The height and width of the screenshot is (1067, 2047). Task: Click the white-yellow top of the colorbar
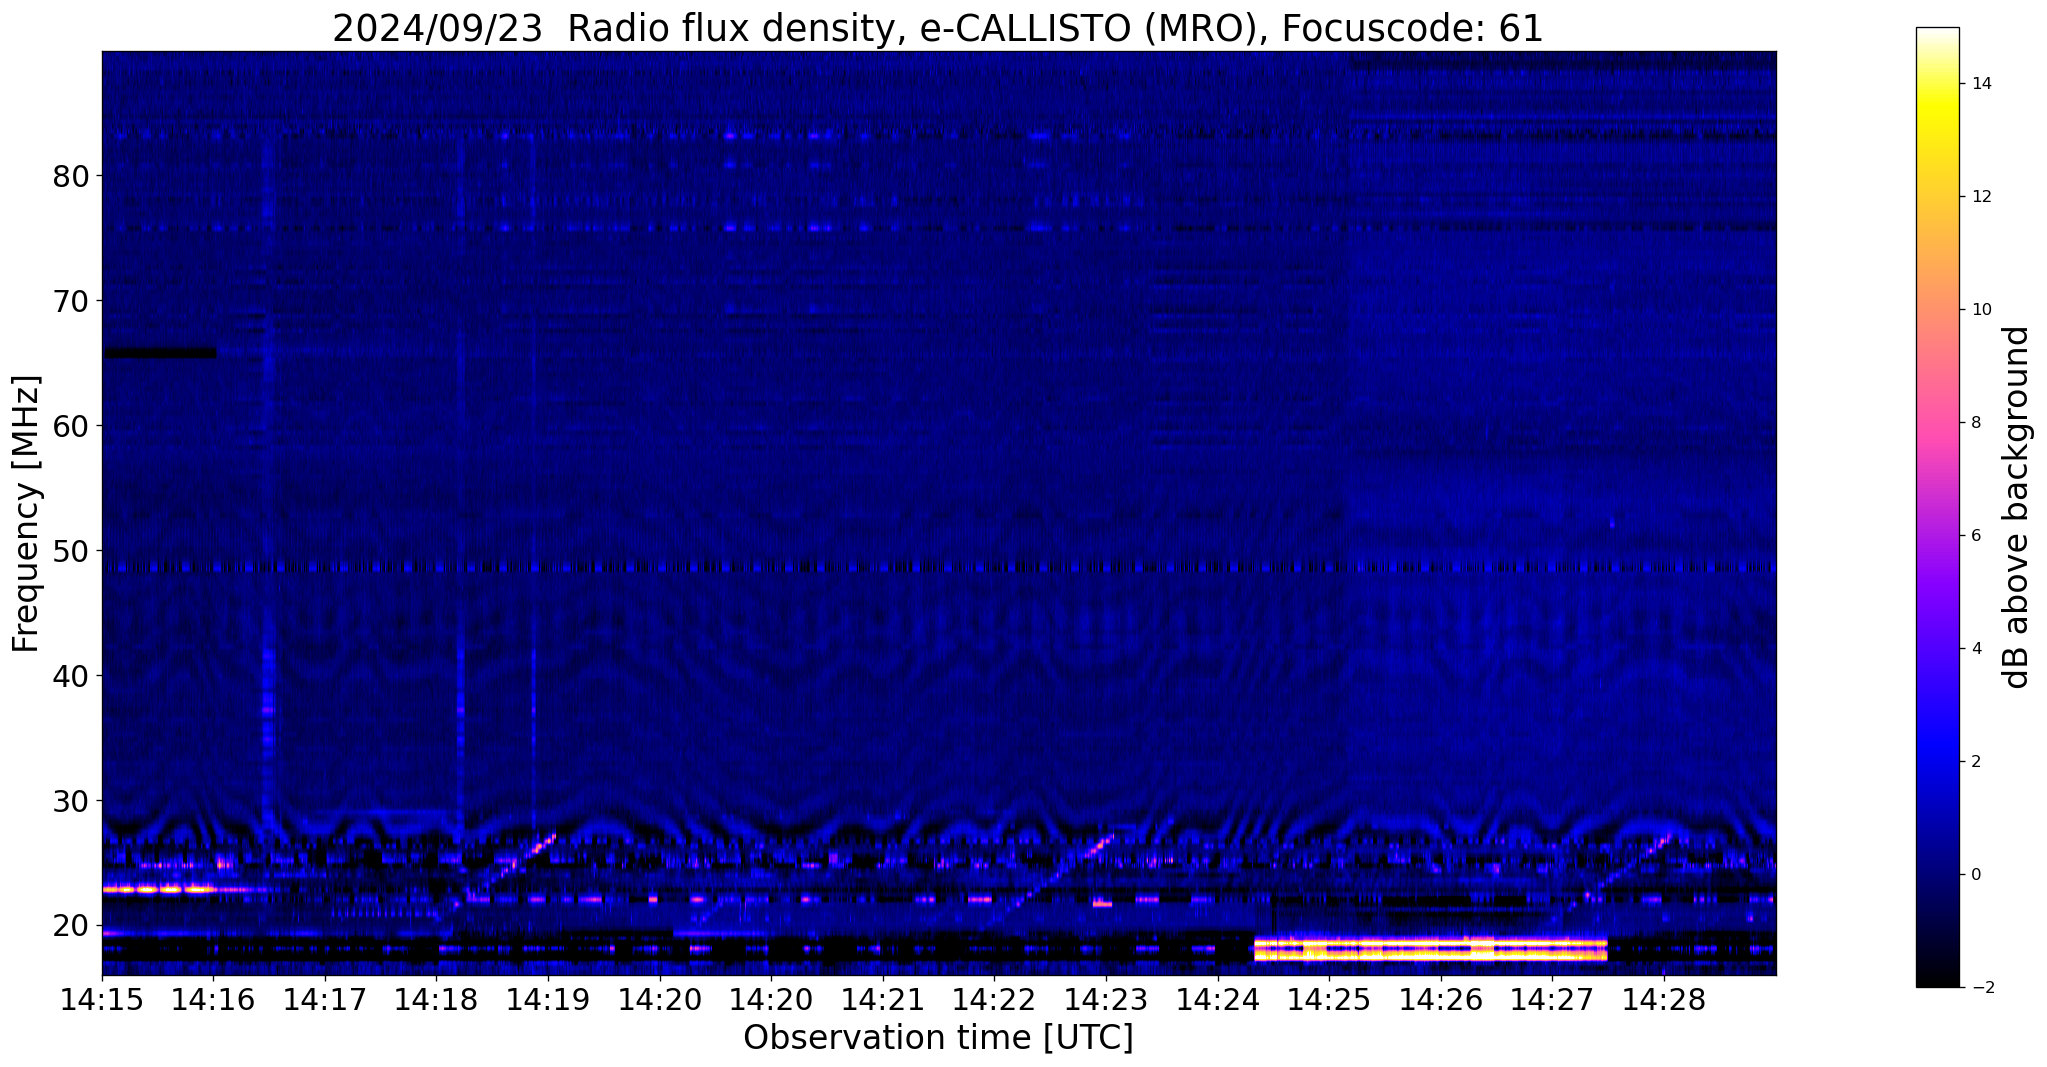[1937, 60]
